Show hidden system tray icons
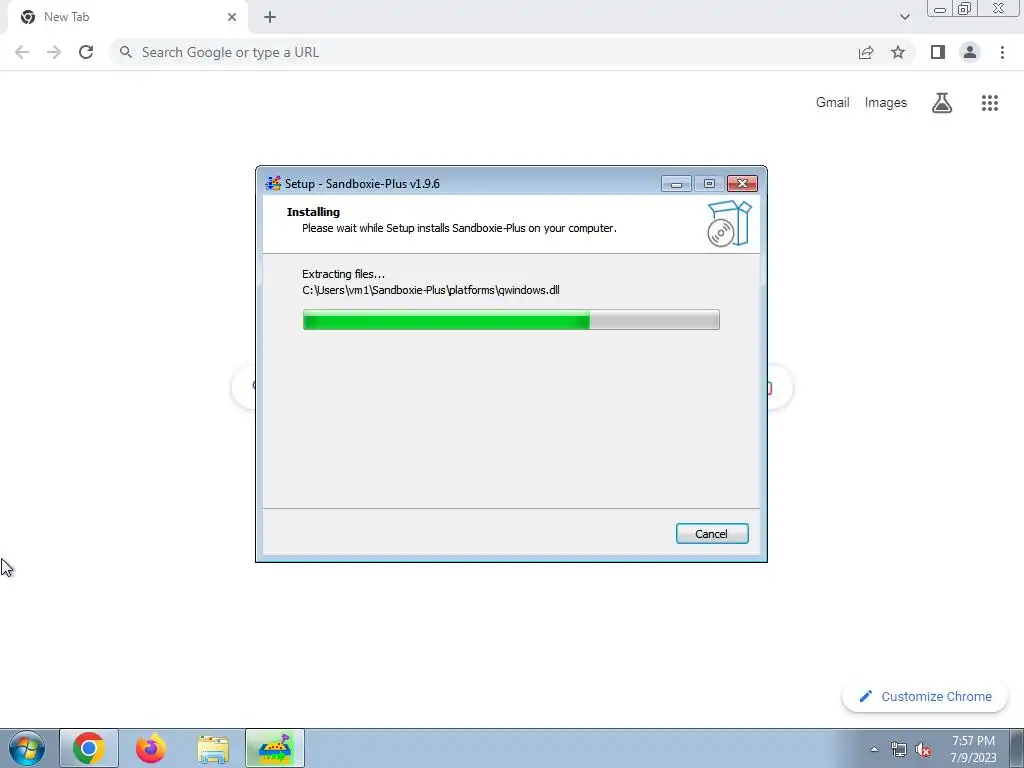Viewport: 1024px width, 768px height. (x=874, y=749)
